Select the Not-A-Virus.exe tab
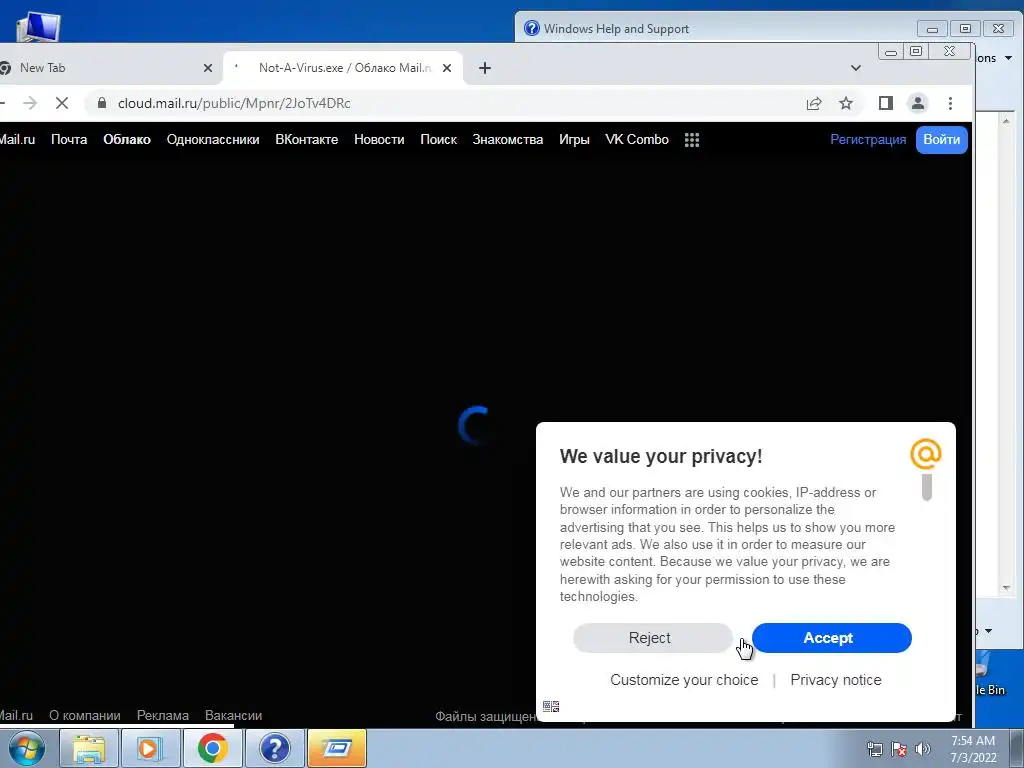The image size is (1024, 768). tap(344, 68)
